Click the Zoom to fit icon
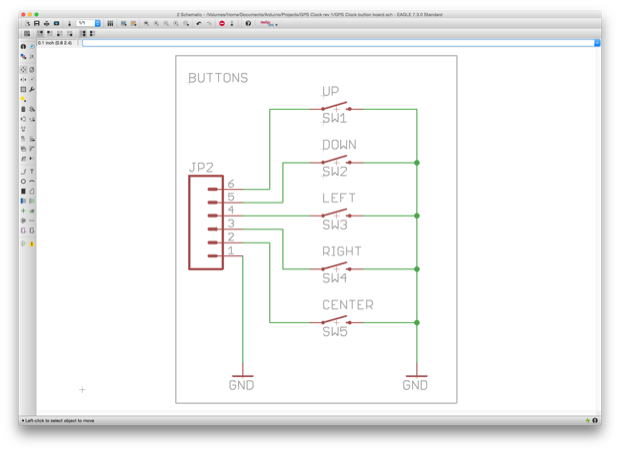This screenshot has height=452, width=620. click(x=146, y=24)
